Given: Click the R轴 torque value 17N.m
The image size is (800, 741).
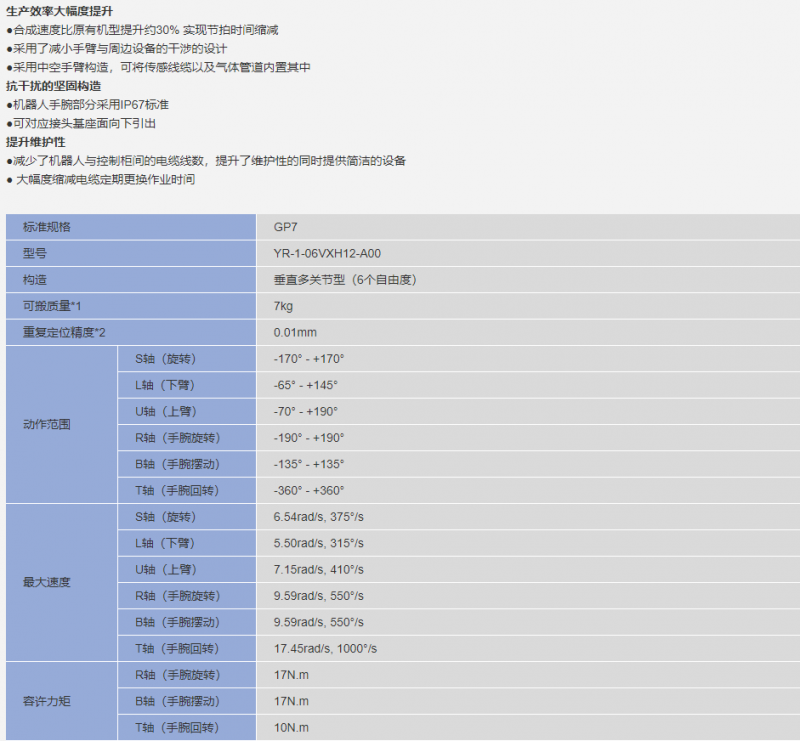Looking at the screenshot, I should 291,675.
